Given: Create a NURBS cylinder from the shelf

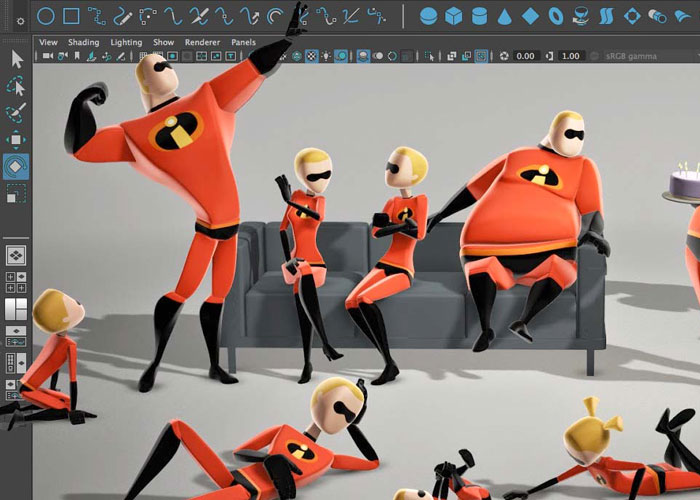Looking at the screenshot, I should click(x=479, y=17).
